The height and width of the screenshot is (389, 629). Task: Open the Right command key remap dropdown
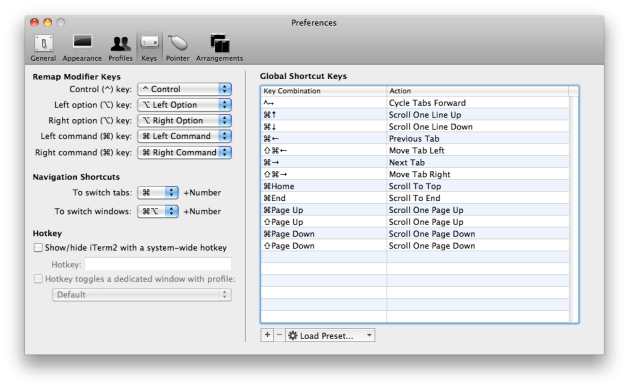185,152
